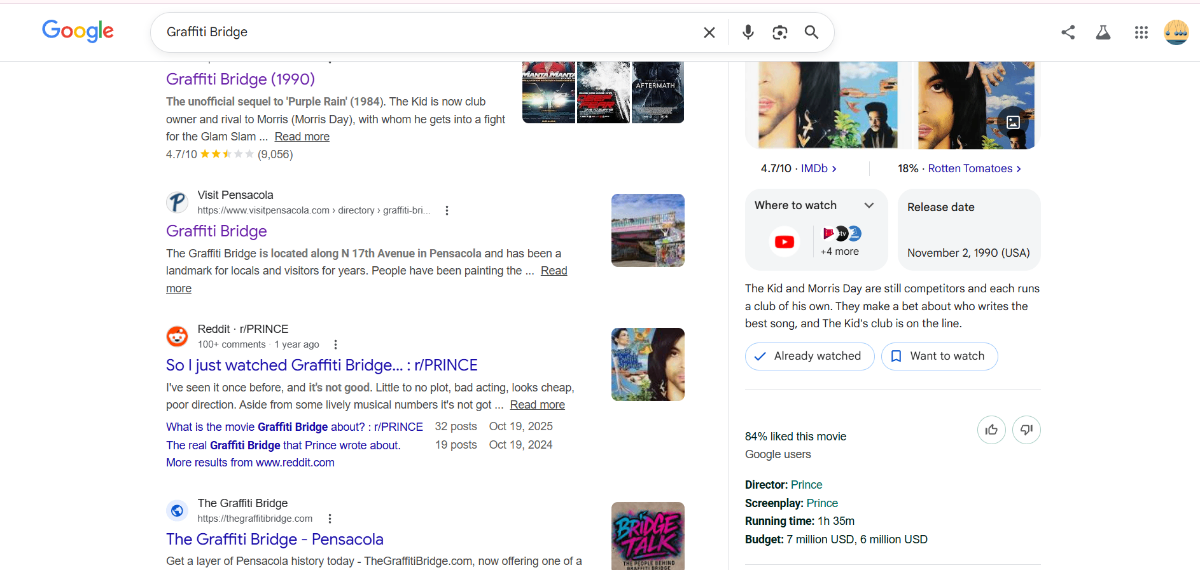The width and height of the screenshot is (1200, 570).
Task: Click More results from www.reddit.com
Action: [x=250, y=463]
